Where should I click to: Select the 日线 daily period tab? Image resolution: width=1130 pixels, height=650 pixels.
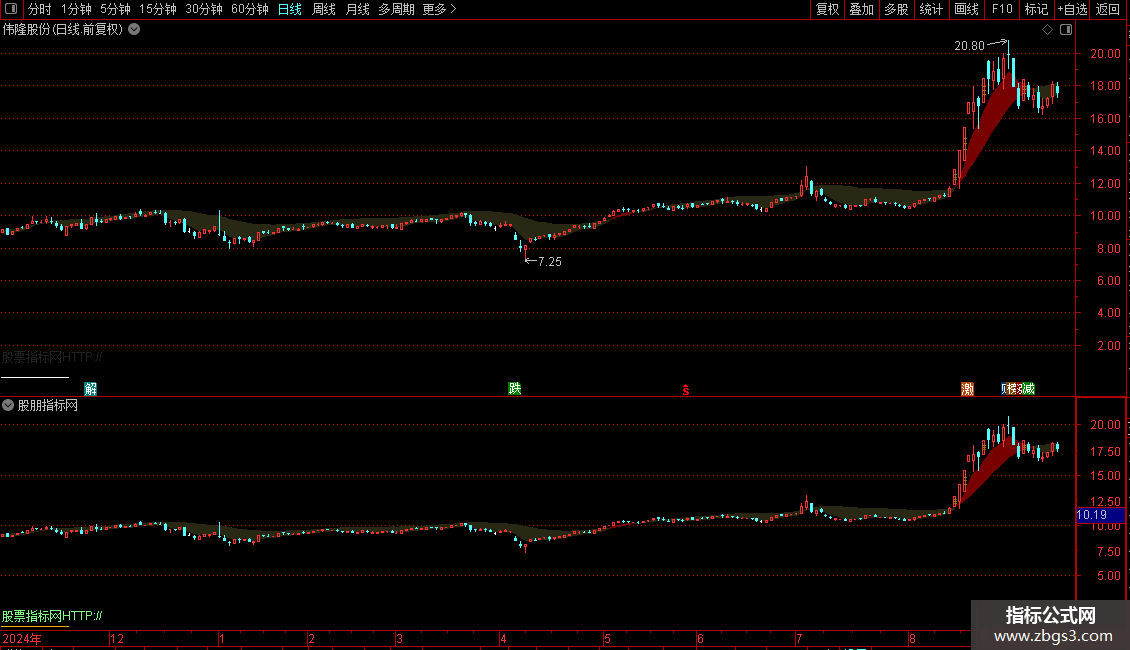pos(290,9)
